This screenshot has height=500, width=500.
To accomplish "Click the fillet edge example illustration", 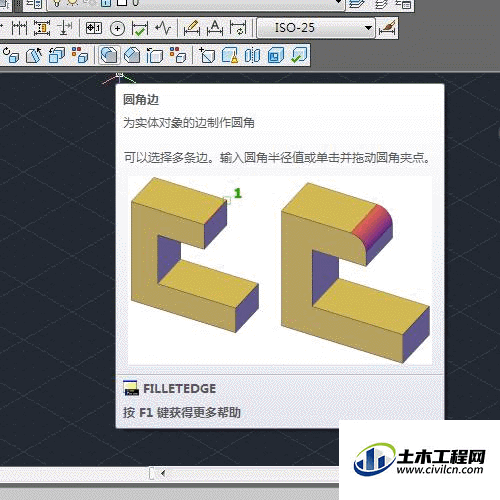I will coord(280,271).
